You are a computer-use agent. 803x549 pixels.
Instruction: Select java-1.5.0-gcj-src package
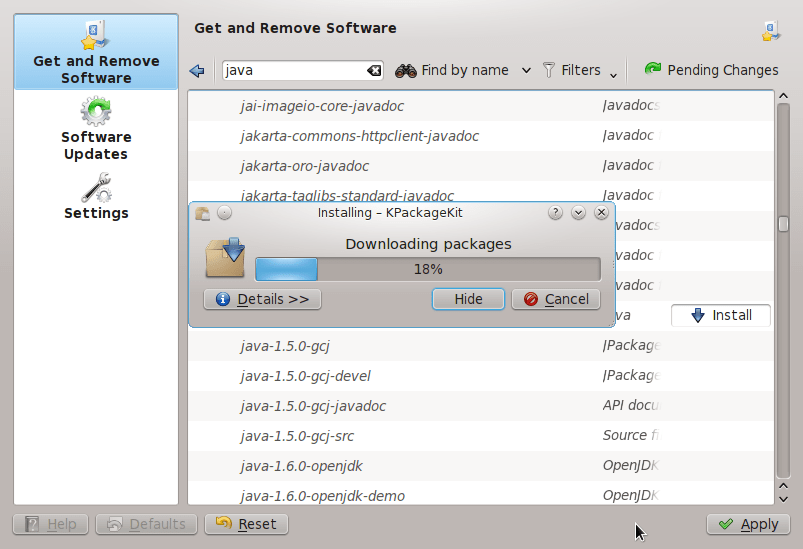tap(480, 436)
